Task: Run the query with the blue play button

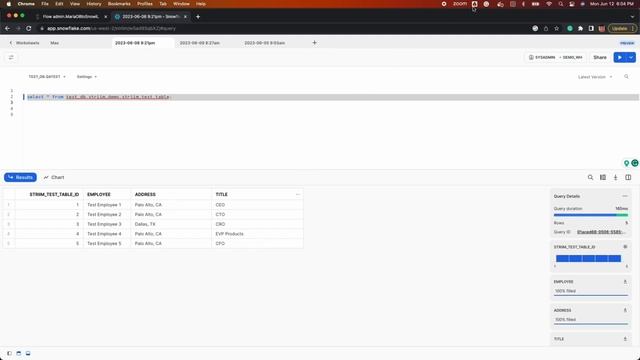Action: 619,58
